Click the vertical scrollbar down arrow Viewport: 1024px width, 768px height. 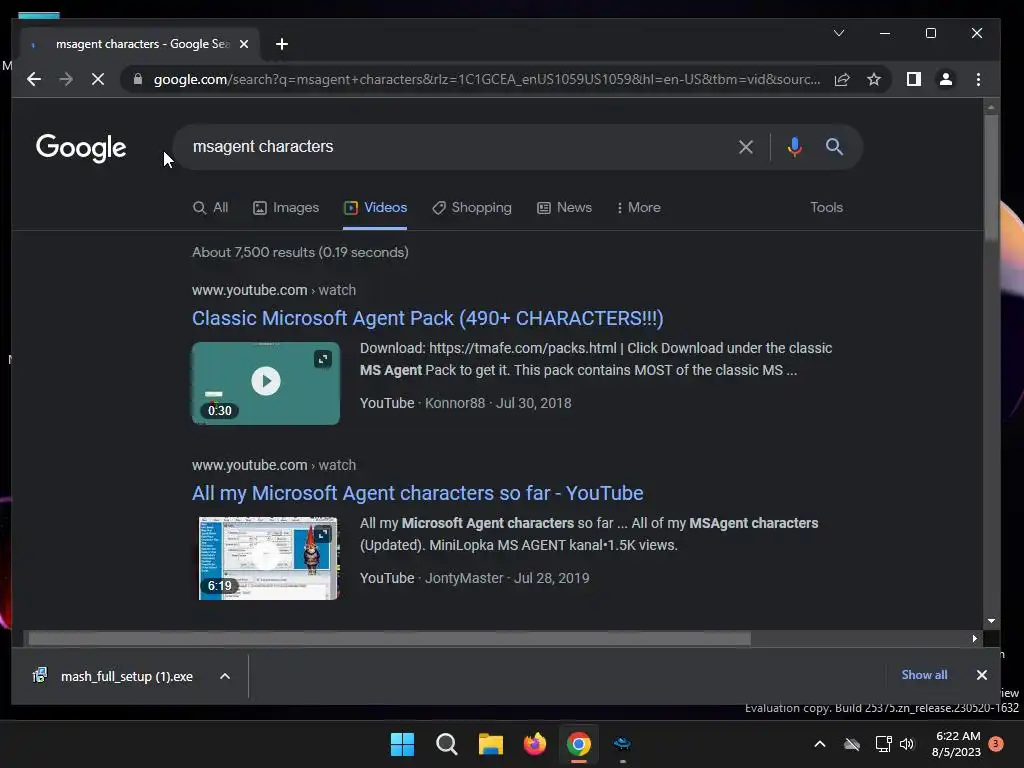991,621
